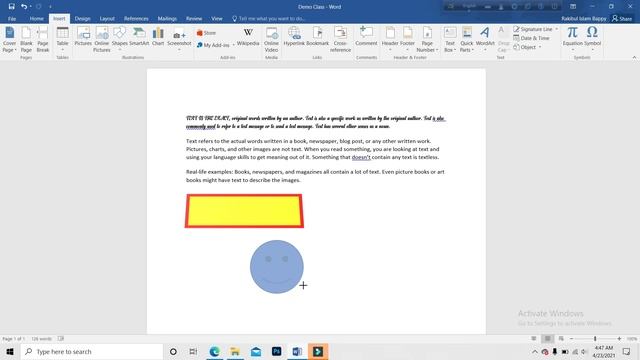
Task: Insert a SmartArt graphic
Action: coord(139,36)
